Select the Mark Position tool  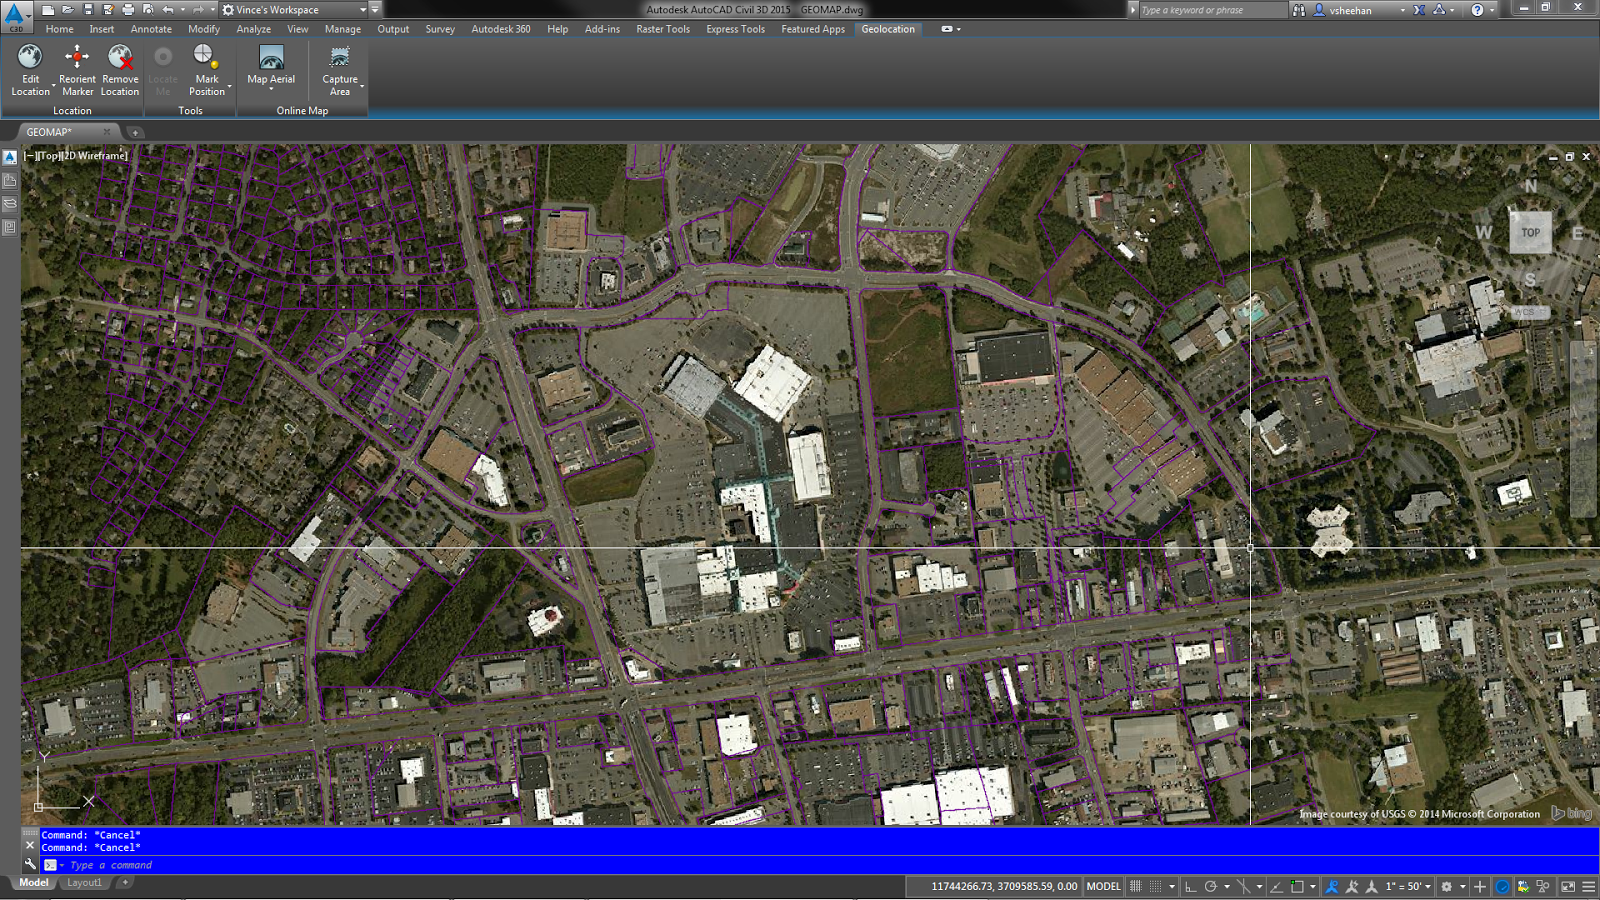[206, 57]
